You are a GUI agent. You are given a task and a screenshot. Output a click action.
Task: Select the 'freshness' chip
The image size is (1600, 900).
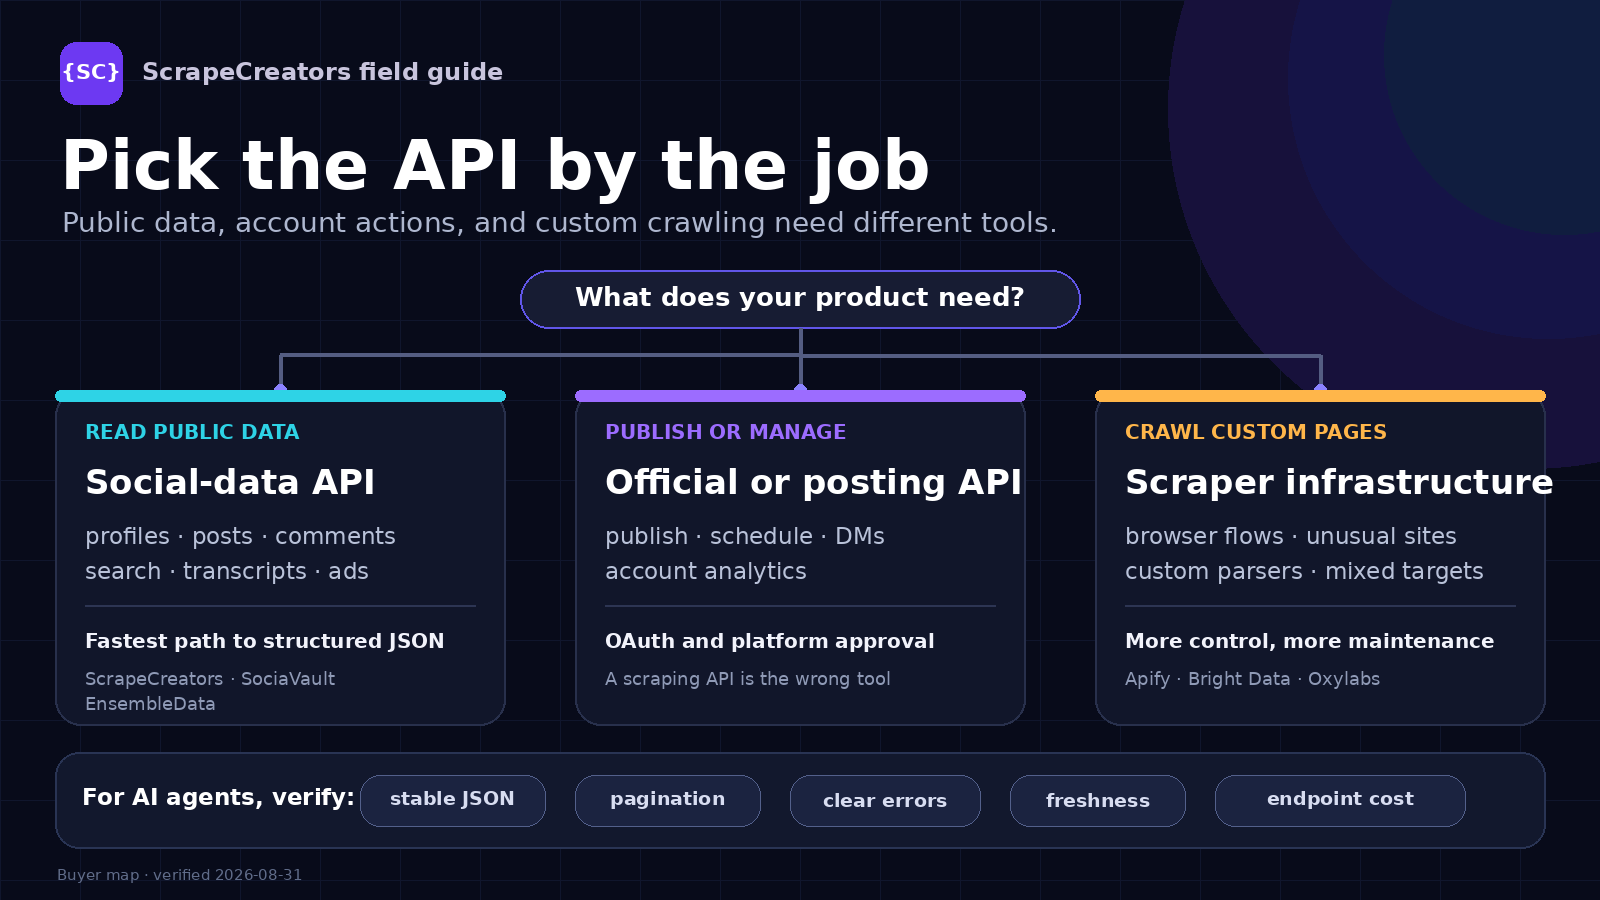pyautogui.click(x=1098, y=801)
